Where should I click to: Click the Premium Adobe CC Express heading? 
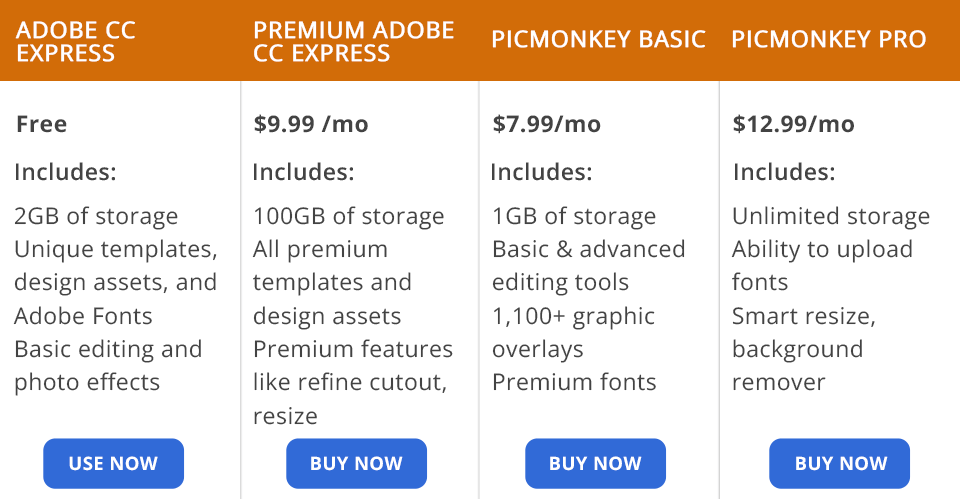tap(354, 41)
